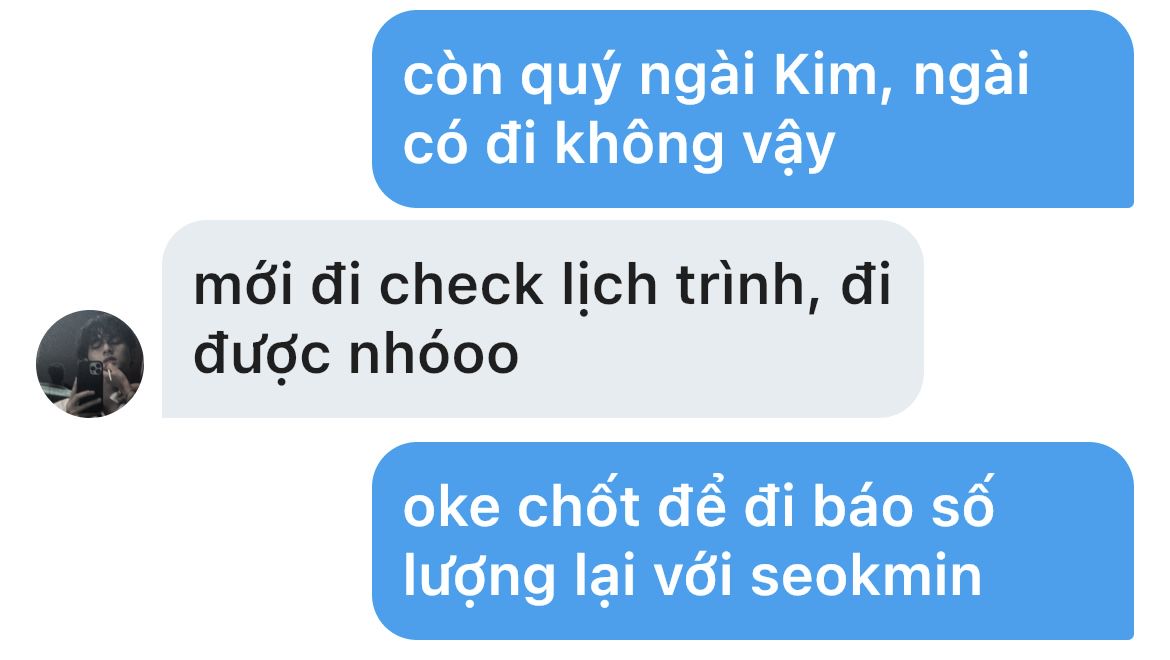The height and width of the screenshot is (660, 1170).
Task: Click 'không vậy' in the top bubble
Action: pos(695,145)
